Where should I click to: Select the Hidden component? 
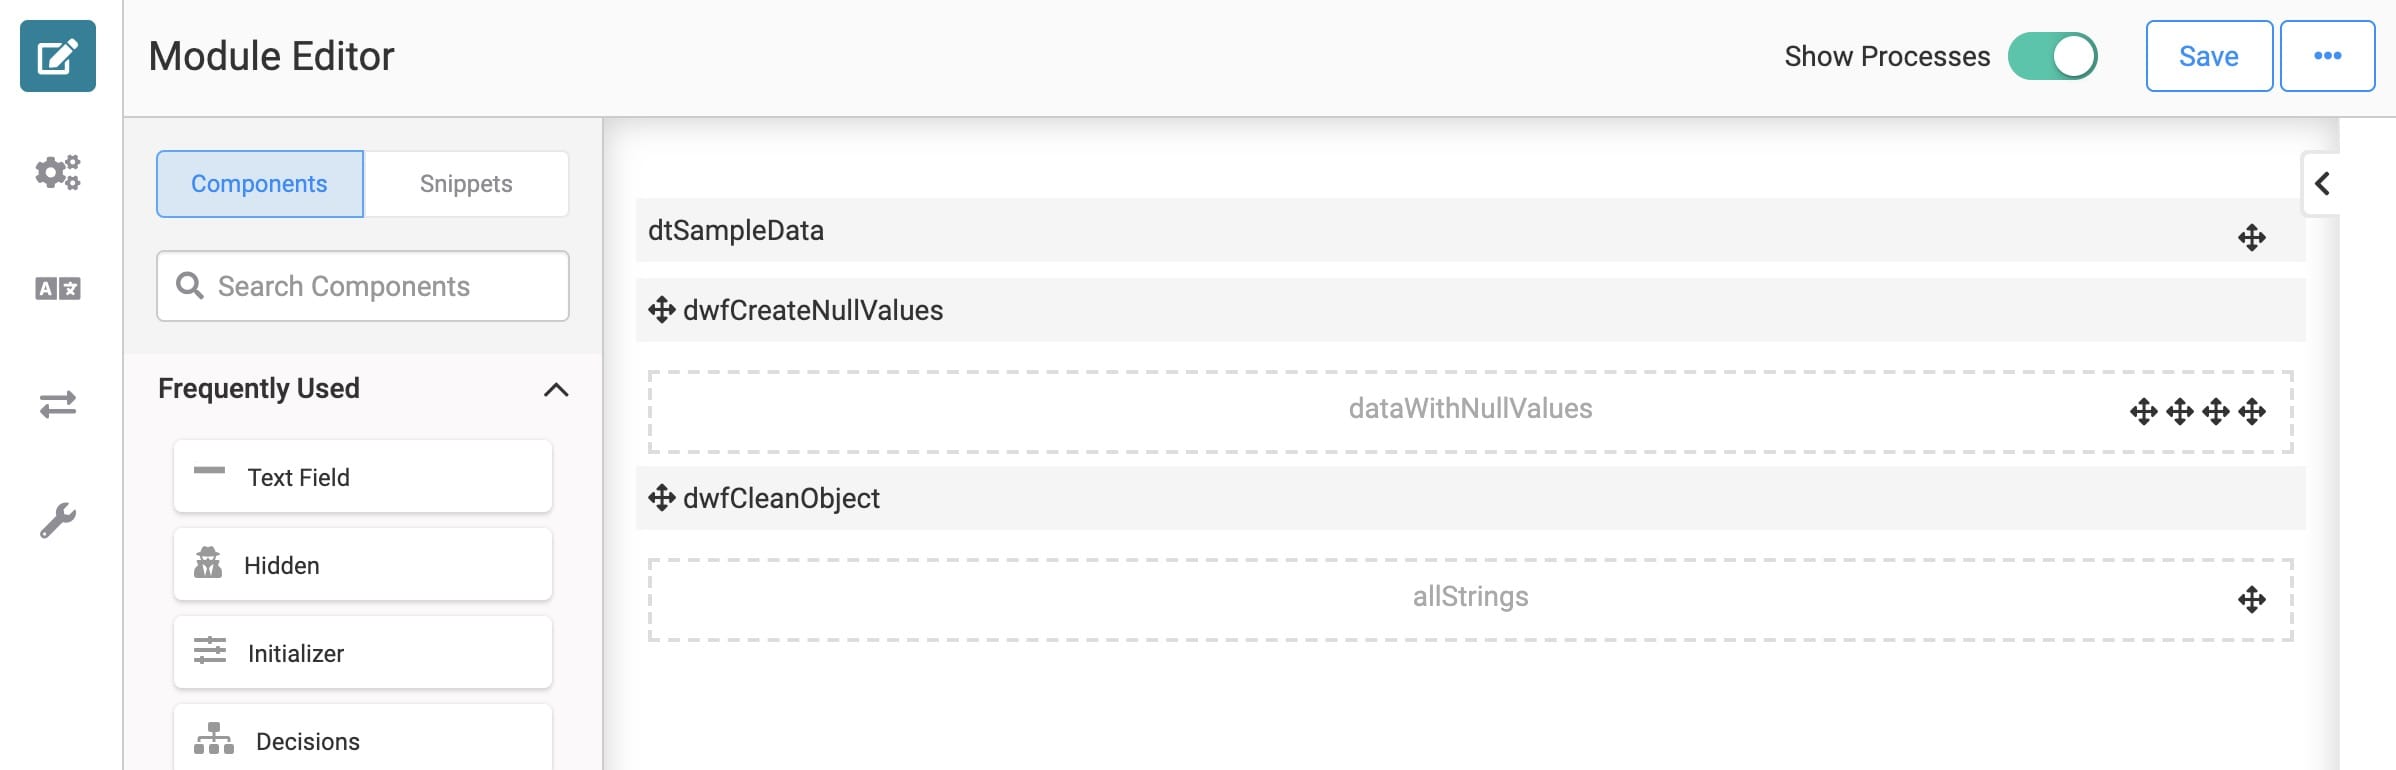click(363, 565)
